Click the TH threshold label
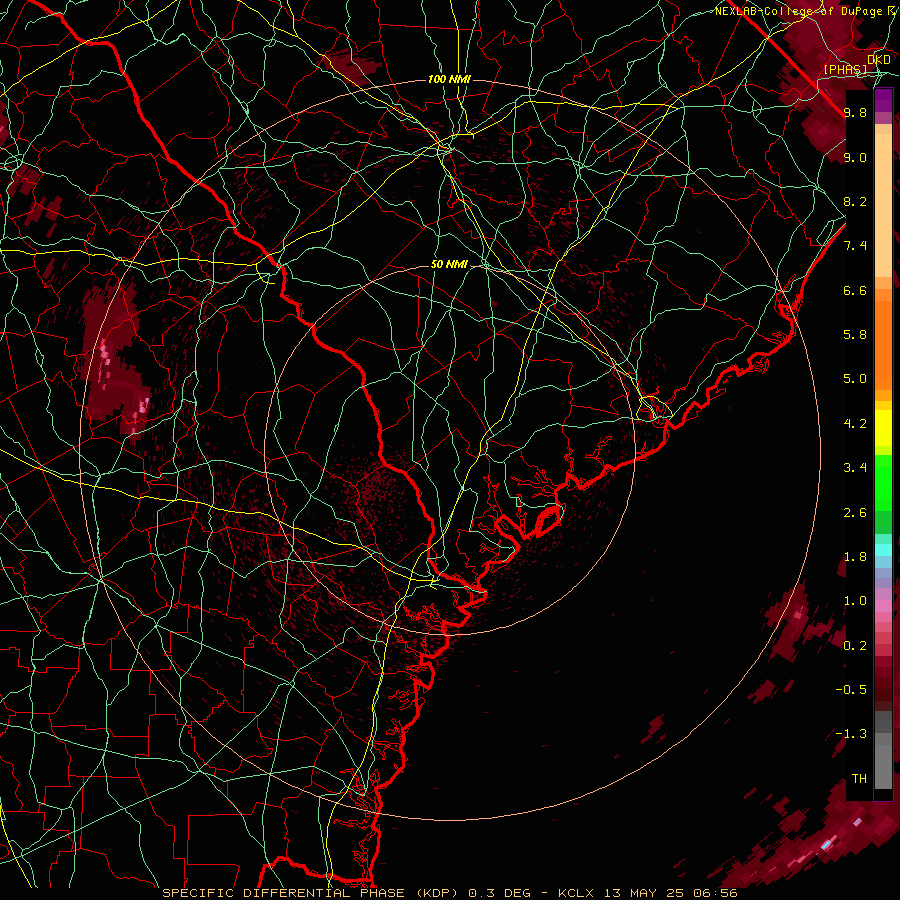The image size is (900, 900). click(x=859, y=779)
